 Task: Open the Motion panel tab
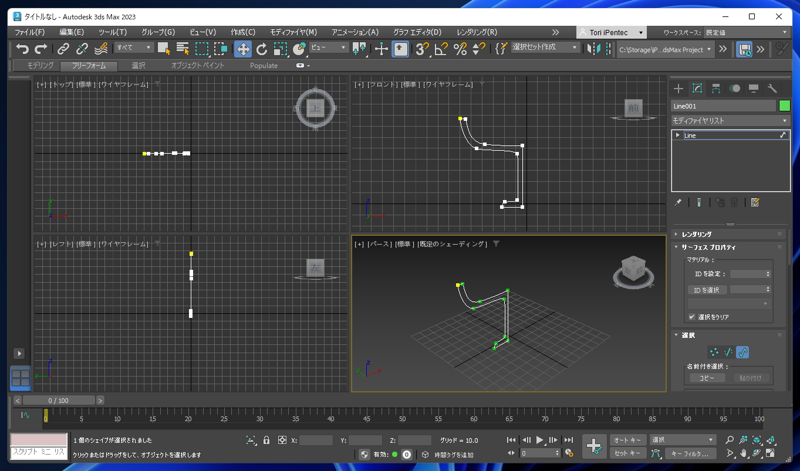[735, 89]
